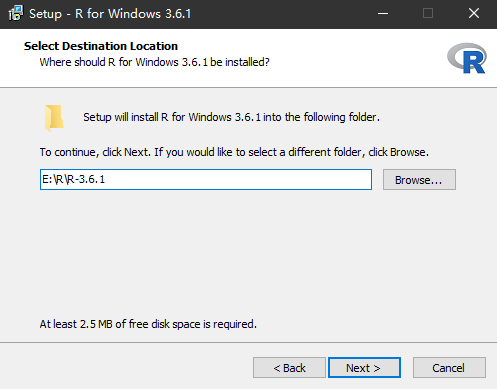Click the 'Setup will install R' message

(x=231, y=117)
